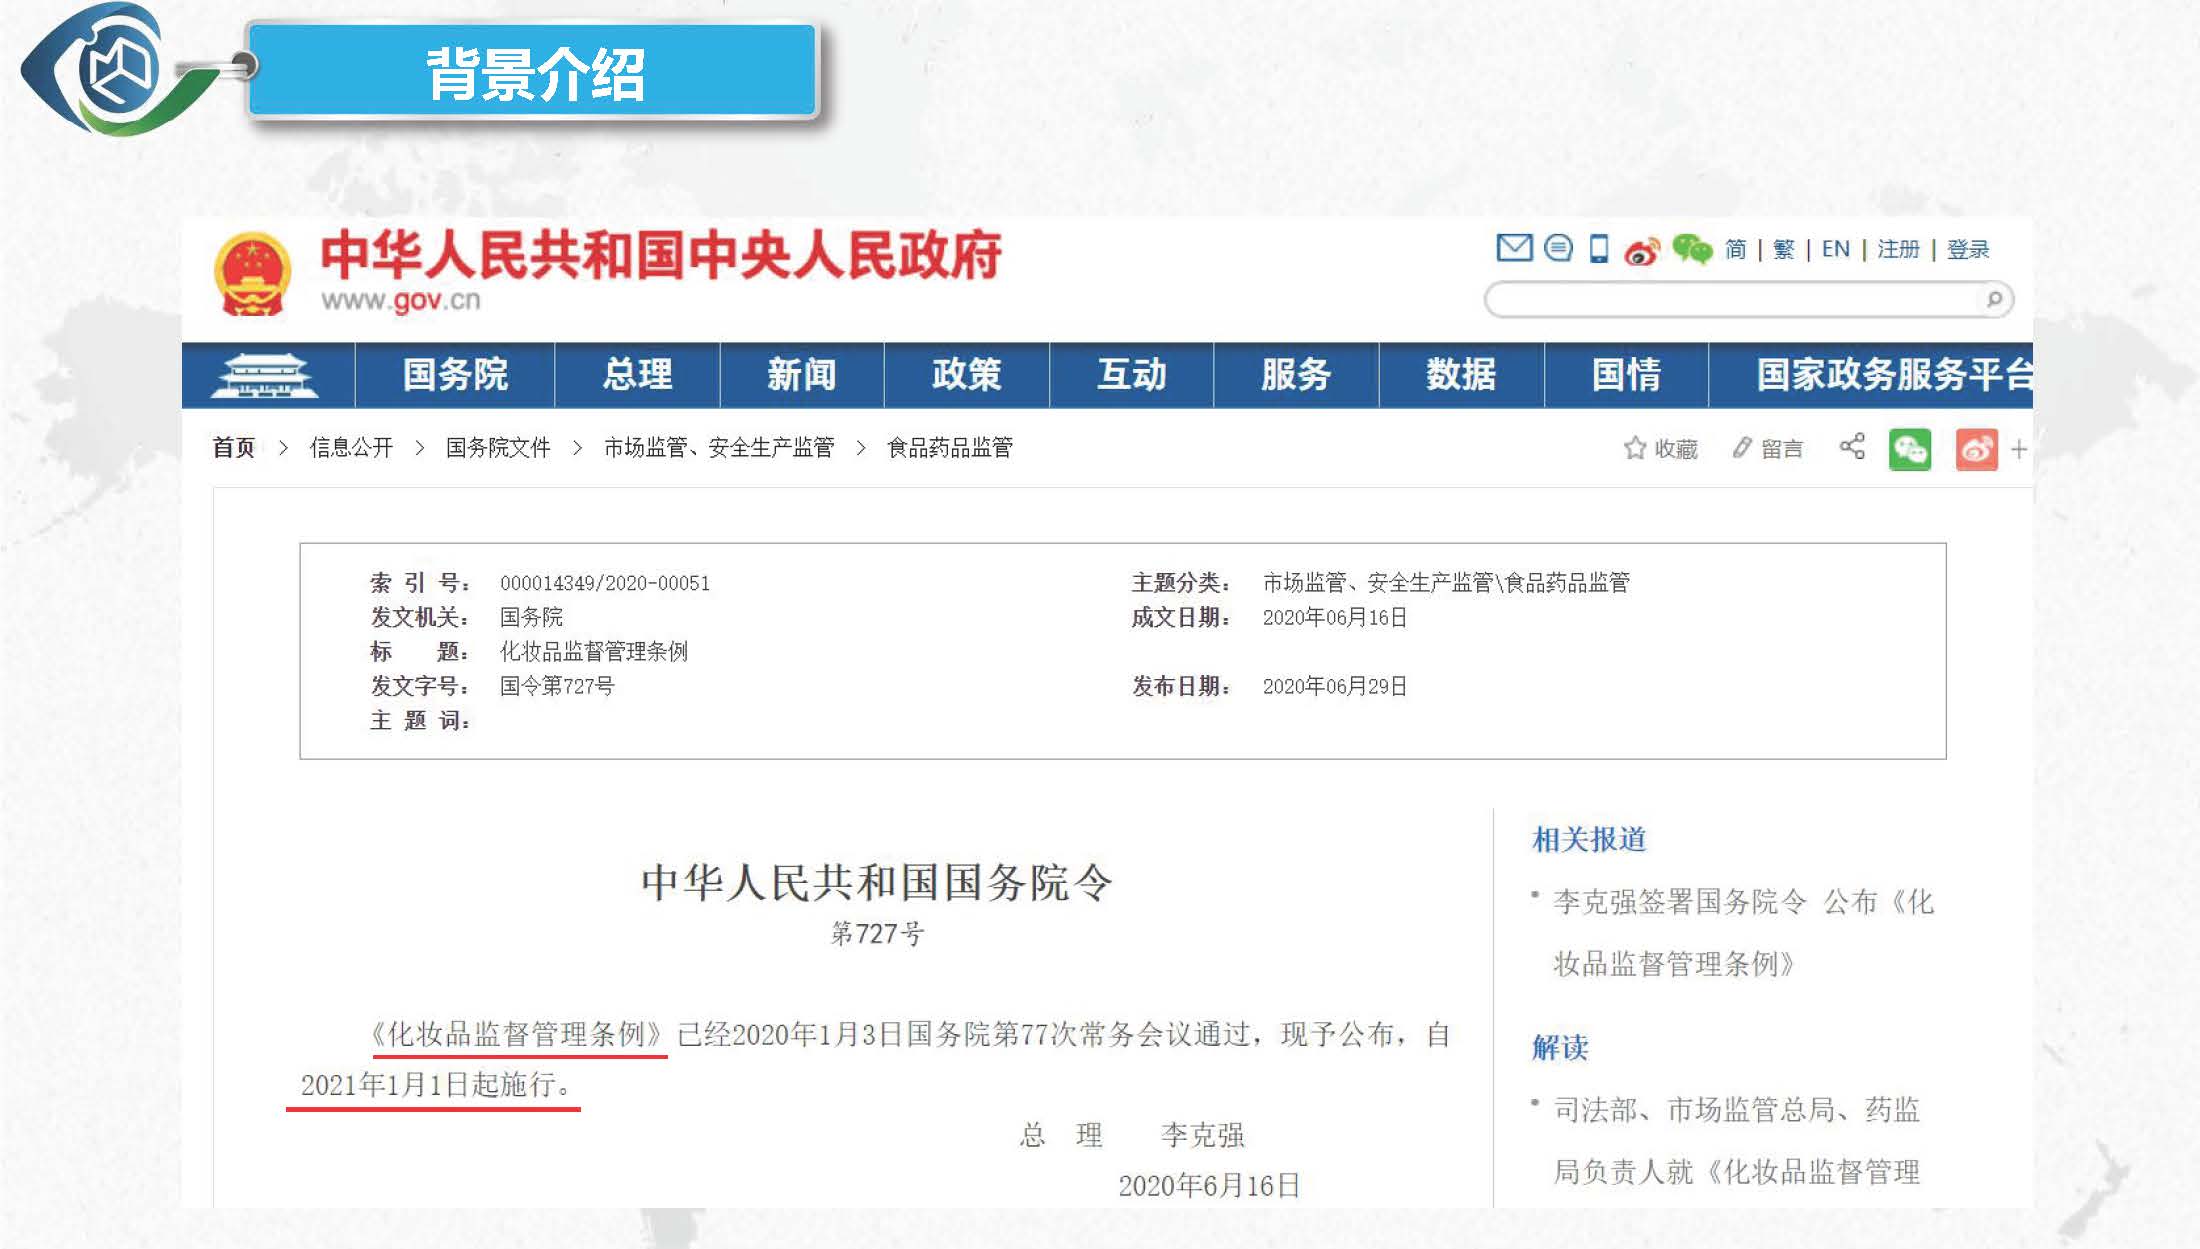The width and height of the screenshot is (2200, 1249).
Task: Open the 国务院 navigation tab
Action: [455, 375]
